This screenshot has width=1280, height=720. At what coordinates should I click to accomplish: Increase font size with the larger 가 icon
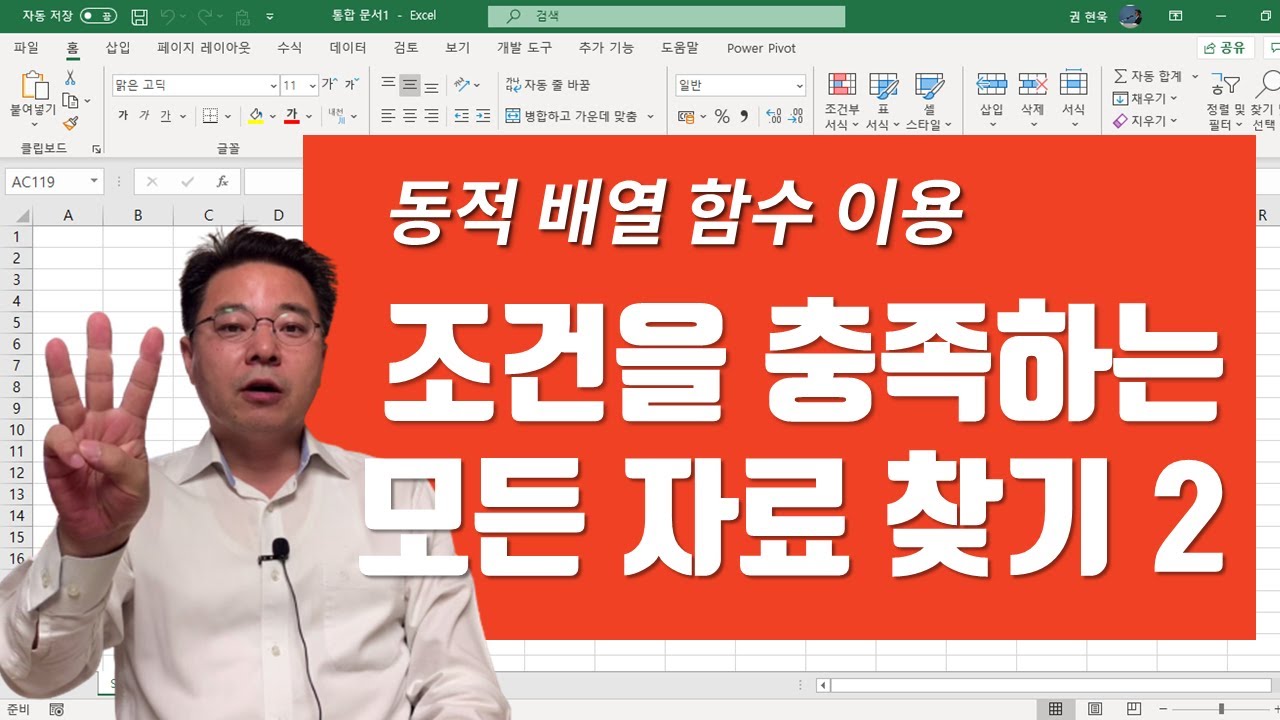click(x=328, y=85)
